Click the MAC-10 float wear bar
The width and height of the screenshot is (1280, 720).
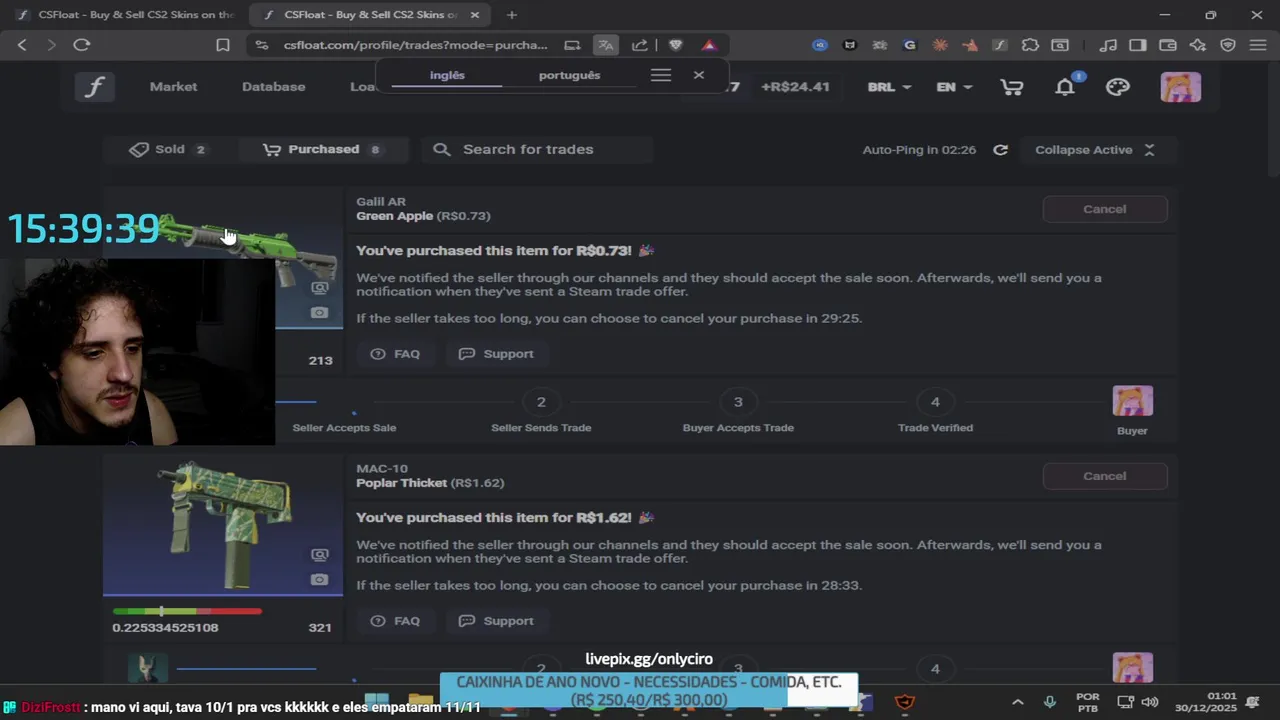(187, 611)
